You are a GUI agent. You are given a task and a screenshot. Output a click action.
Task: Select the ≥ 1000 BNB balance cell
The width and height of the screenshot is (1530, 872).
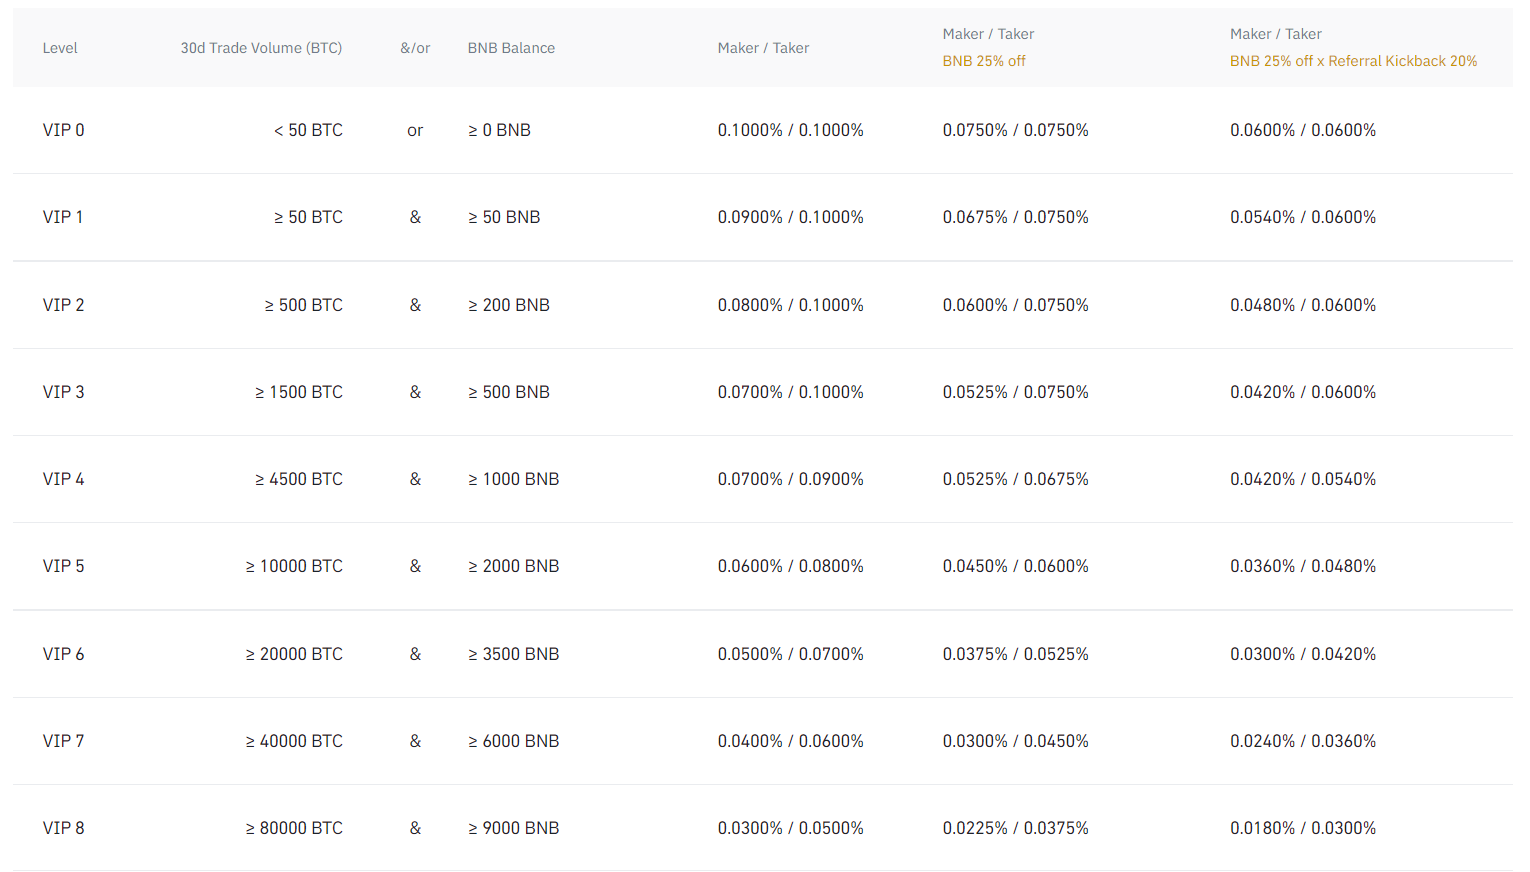click(513, 479)
